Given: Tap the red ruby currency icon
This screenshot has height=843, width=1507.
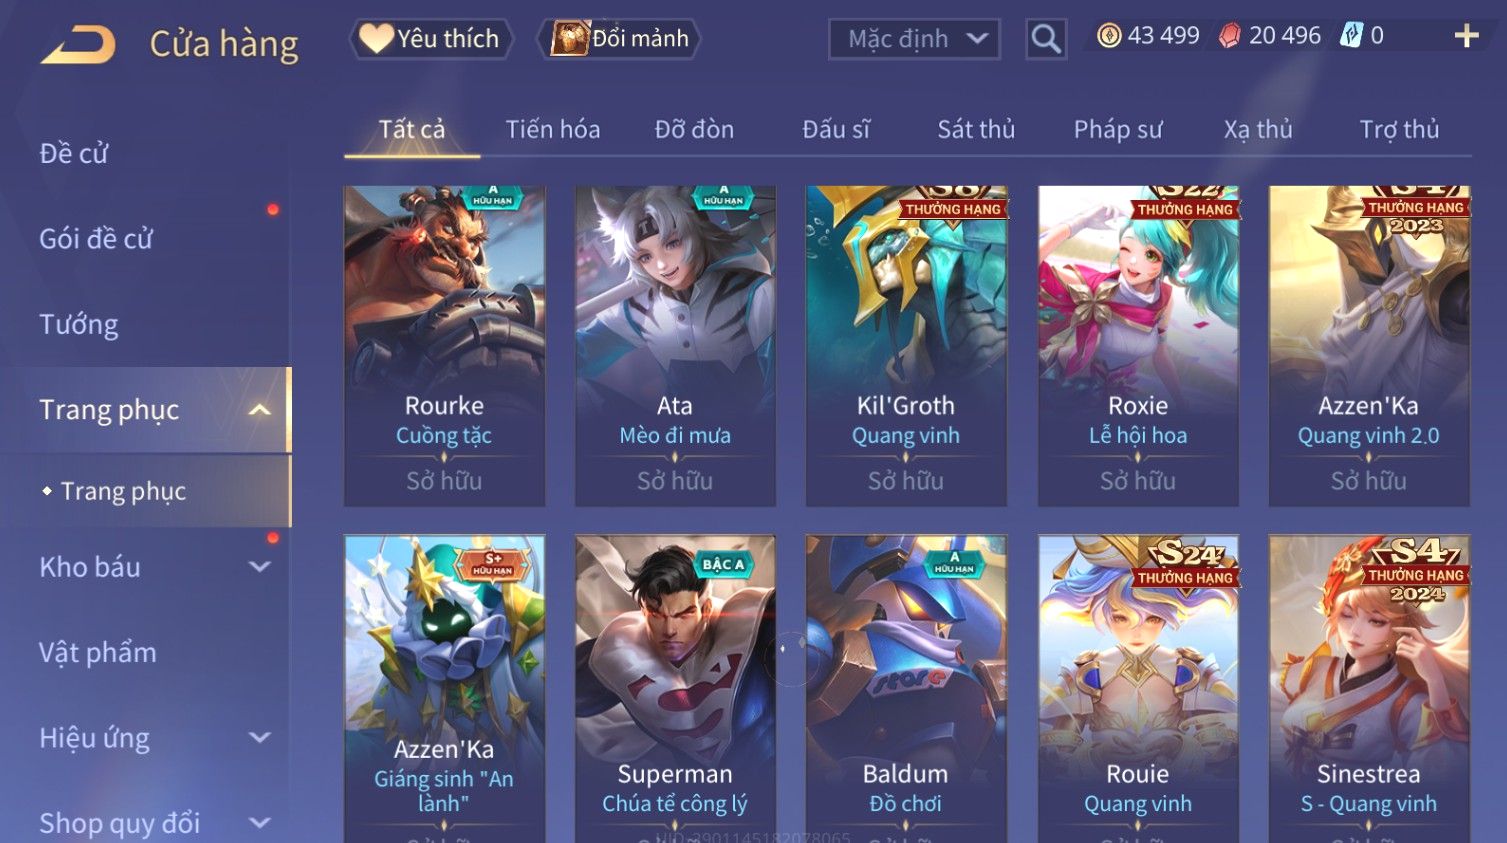Looking at the screenshot, I should coord(1230,36).
